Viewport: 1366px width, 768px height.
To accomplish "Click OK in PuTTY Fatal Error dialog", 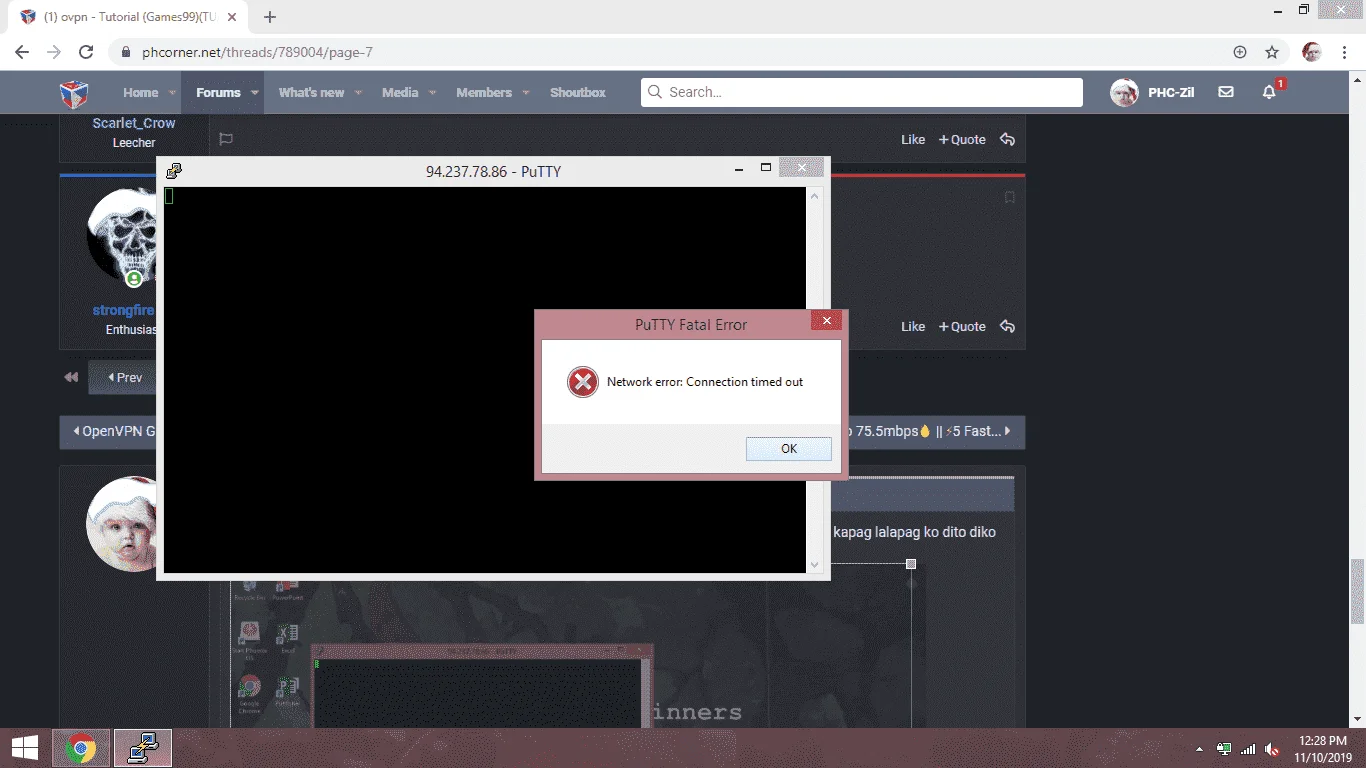I will click(x=788, y=449).
